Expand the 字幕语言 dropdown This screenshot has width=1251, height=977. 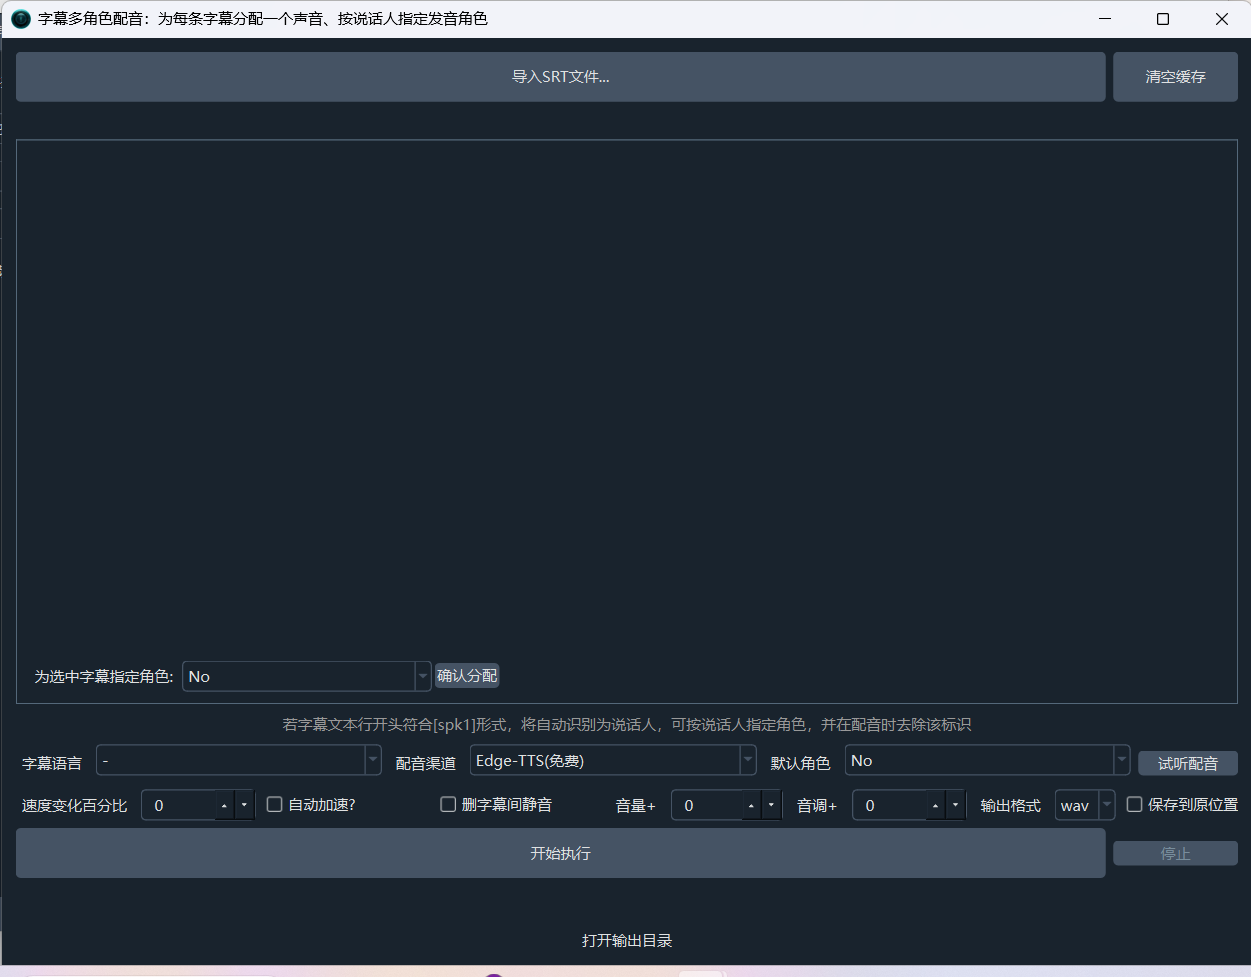(x=238, y=761)
